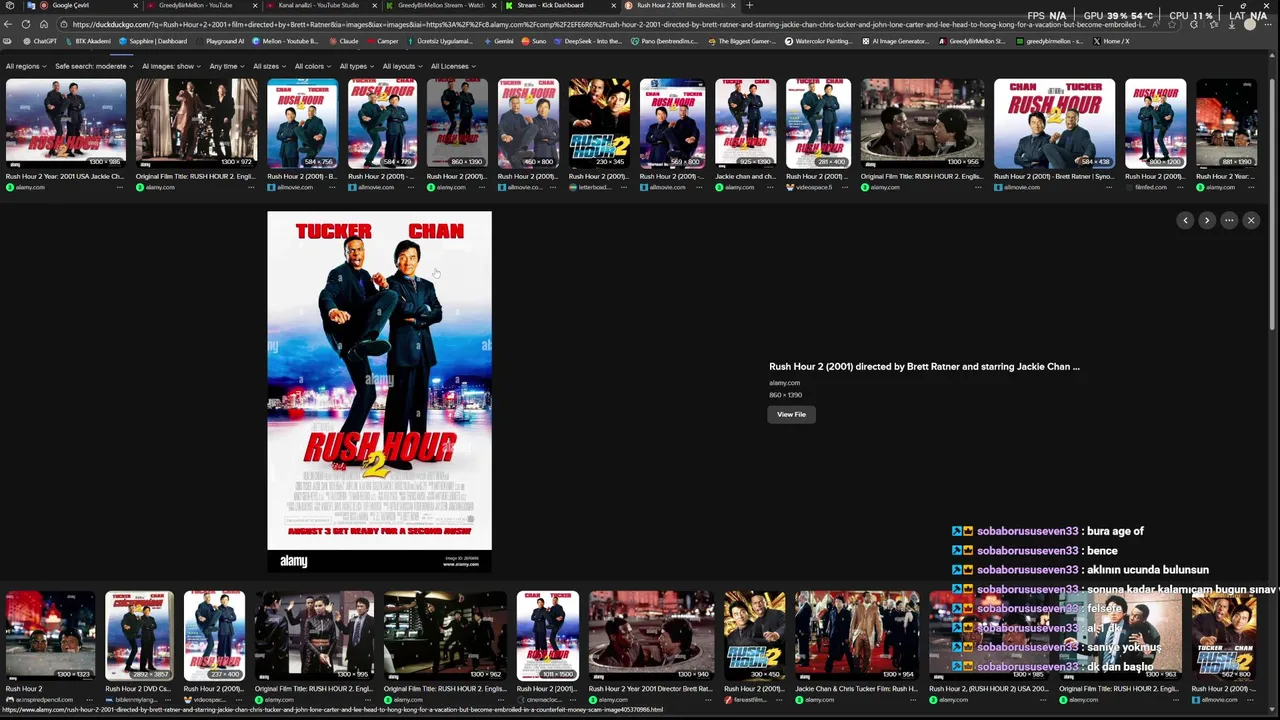Viewport: 1280px width, 720px height.
Task: Switch to the GreedyBirMellon Stream - Watch tab
Action: click(x=440, y=5)
